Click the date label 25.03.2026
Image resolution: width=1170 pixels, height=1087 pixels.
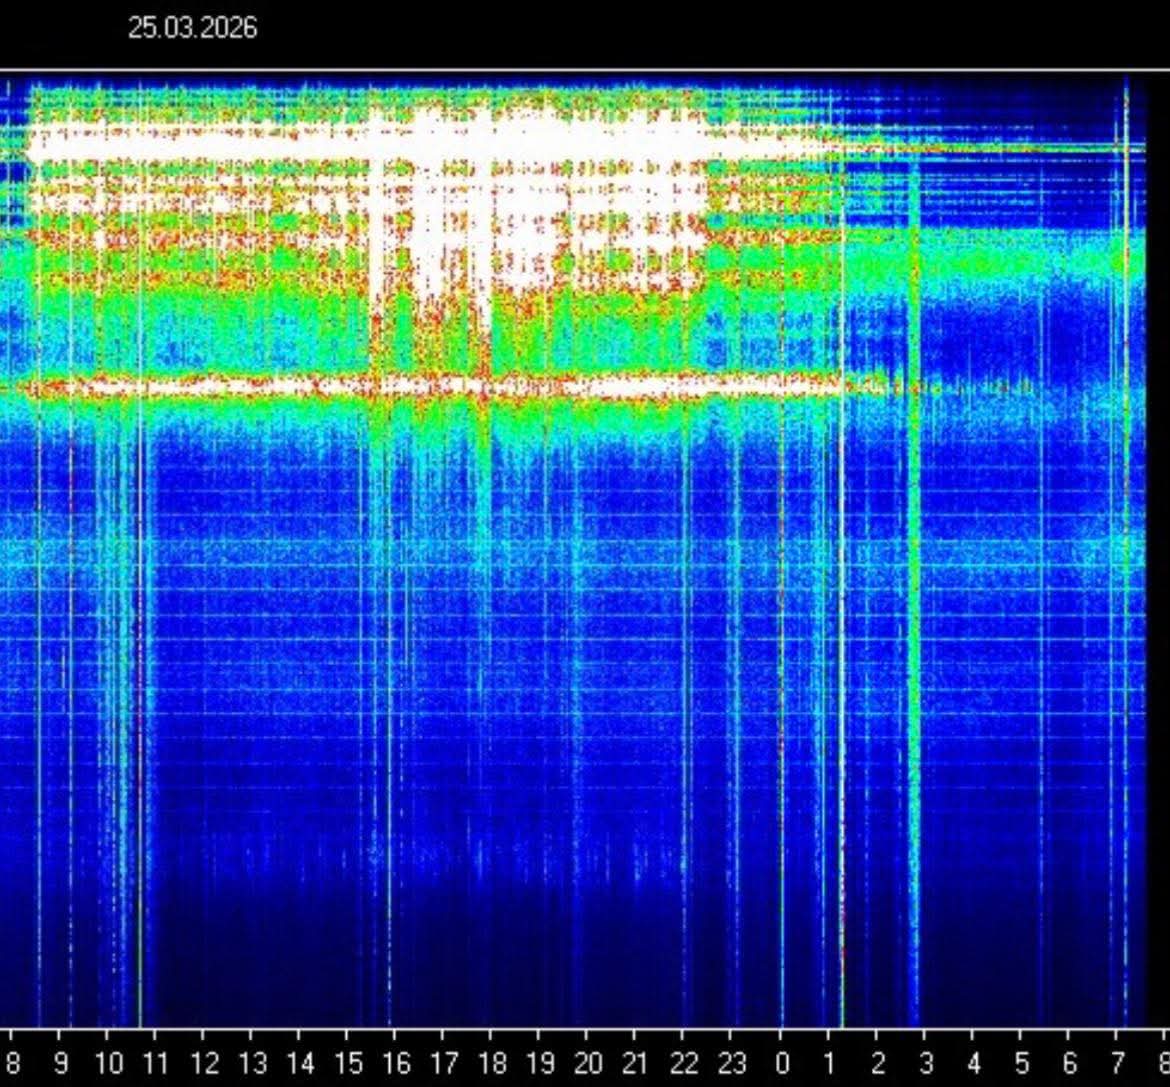(192, 28)
